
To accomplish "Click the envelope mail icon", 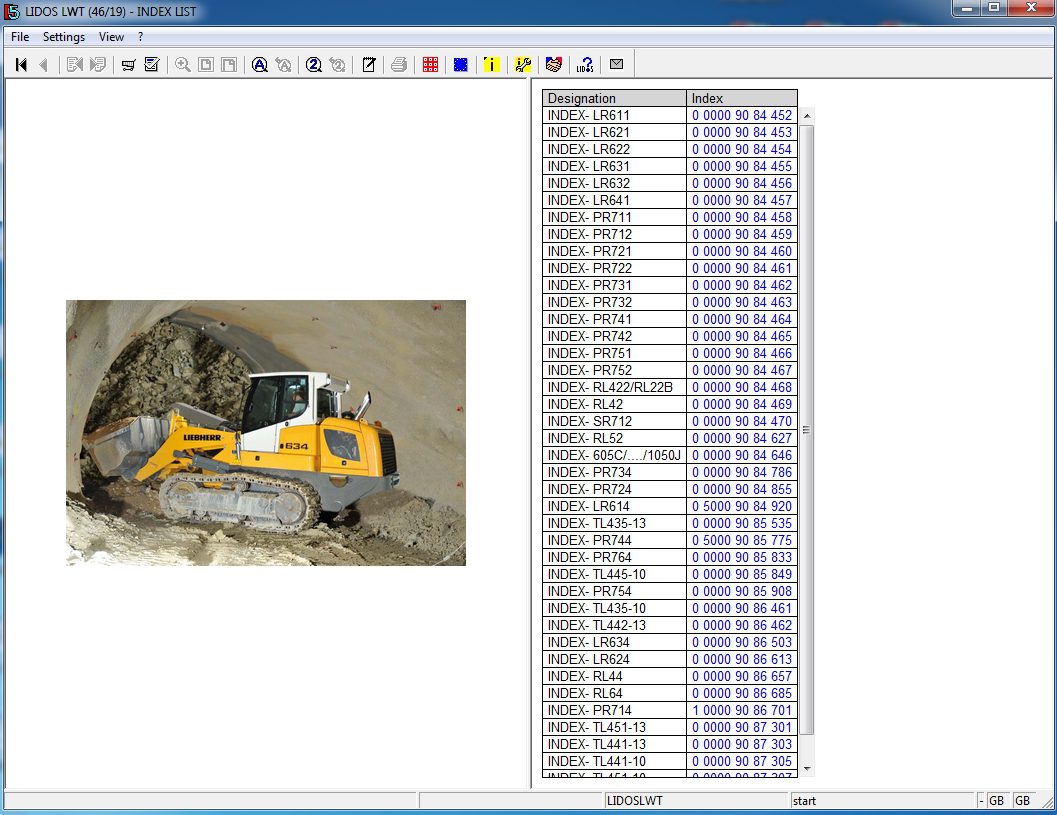I will (x=616, y=65).
